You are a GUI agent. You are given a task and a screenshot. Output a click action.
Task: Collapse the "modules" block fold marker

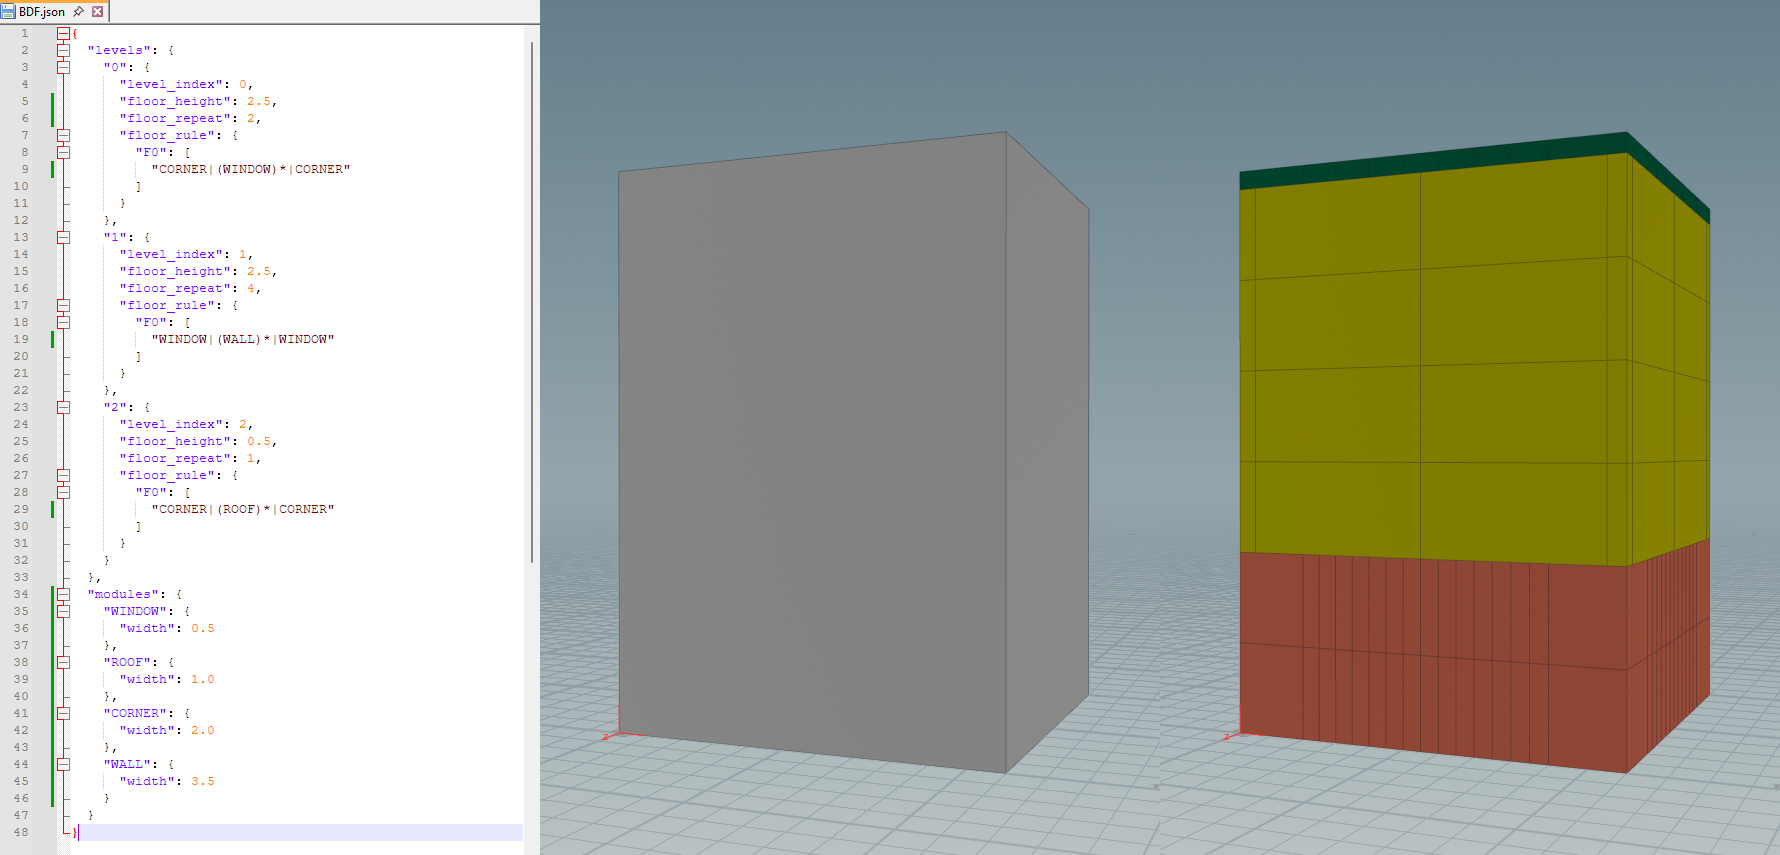[63, 594]
